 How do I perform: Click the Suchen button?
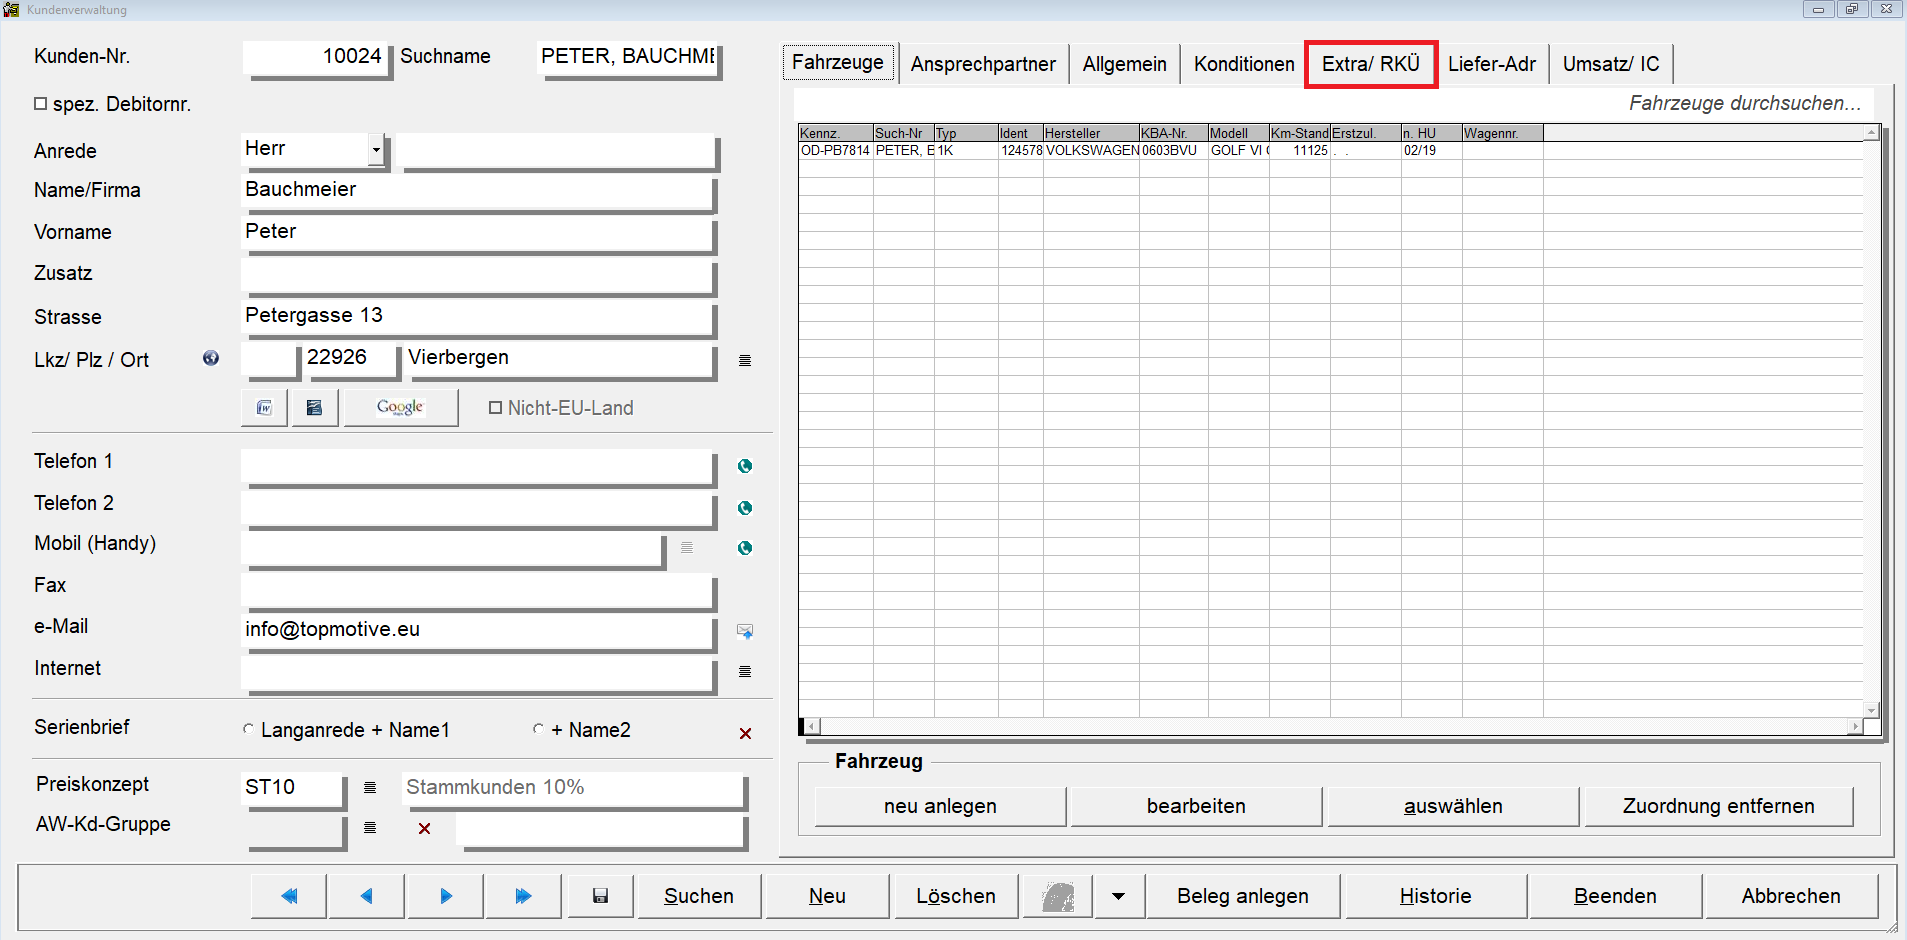coord(699,896)
